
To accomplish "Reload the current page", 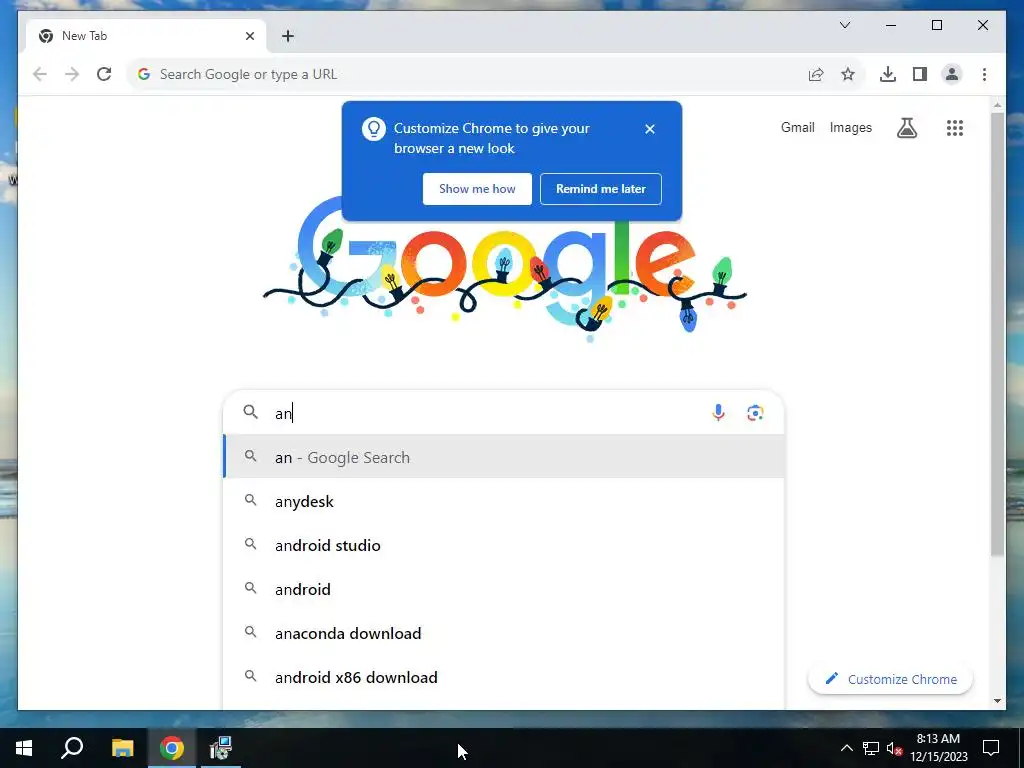I will tap(104, 74).
